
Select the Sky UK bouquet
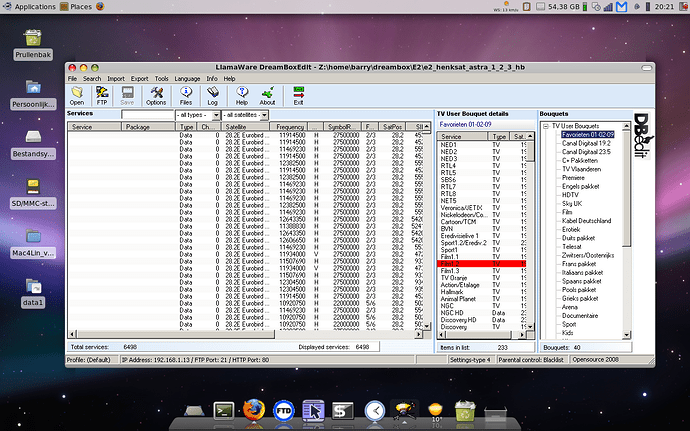(x=572, y=204)
